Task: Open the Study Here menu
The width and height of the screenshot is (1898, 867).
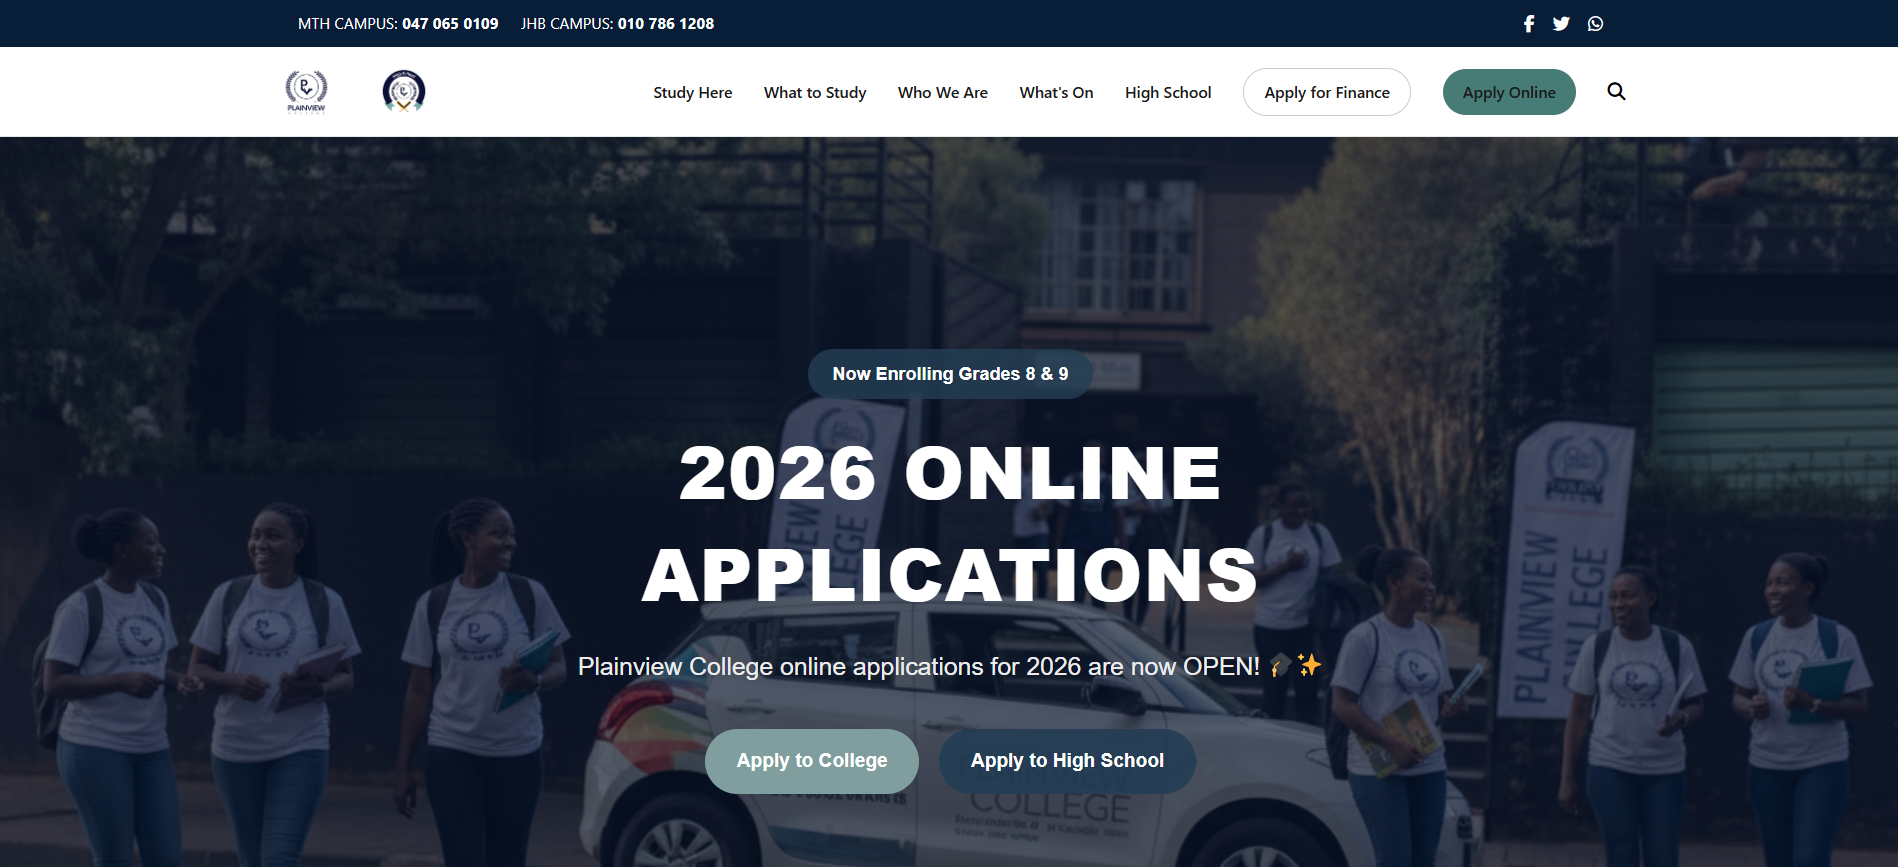Action: (x=692, y=92)
